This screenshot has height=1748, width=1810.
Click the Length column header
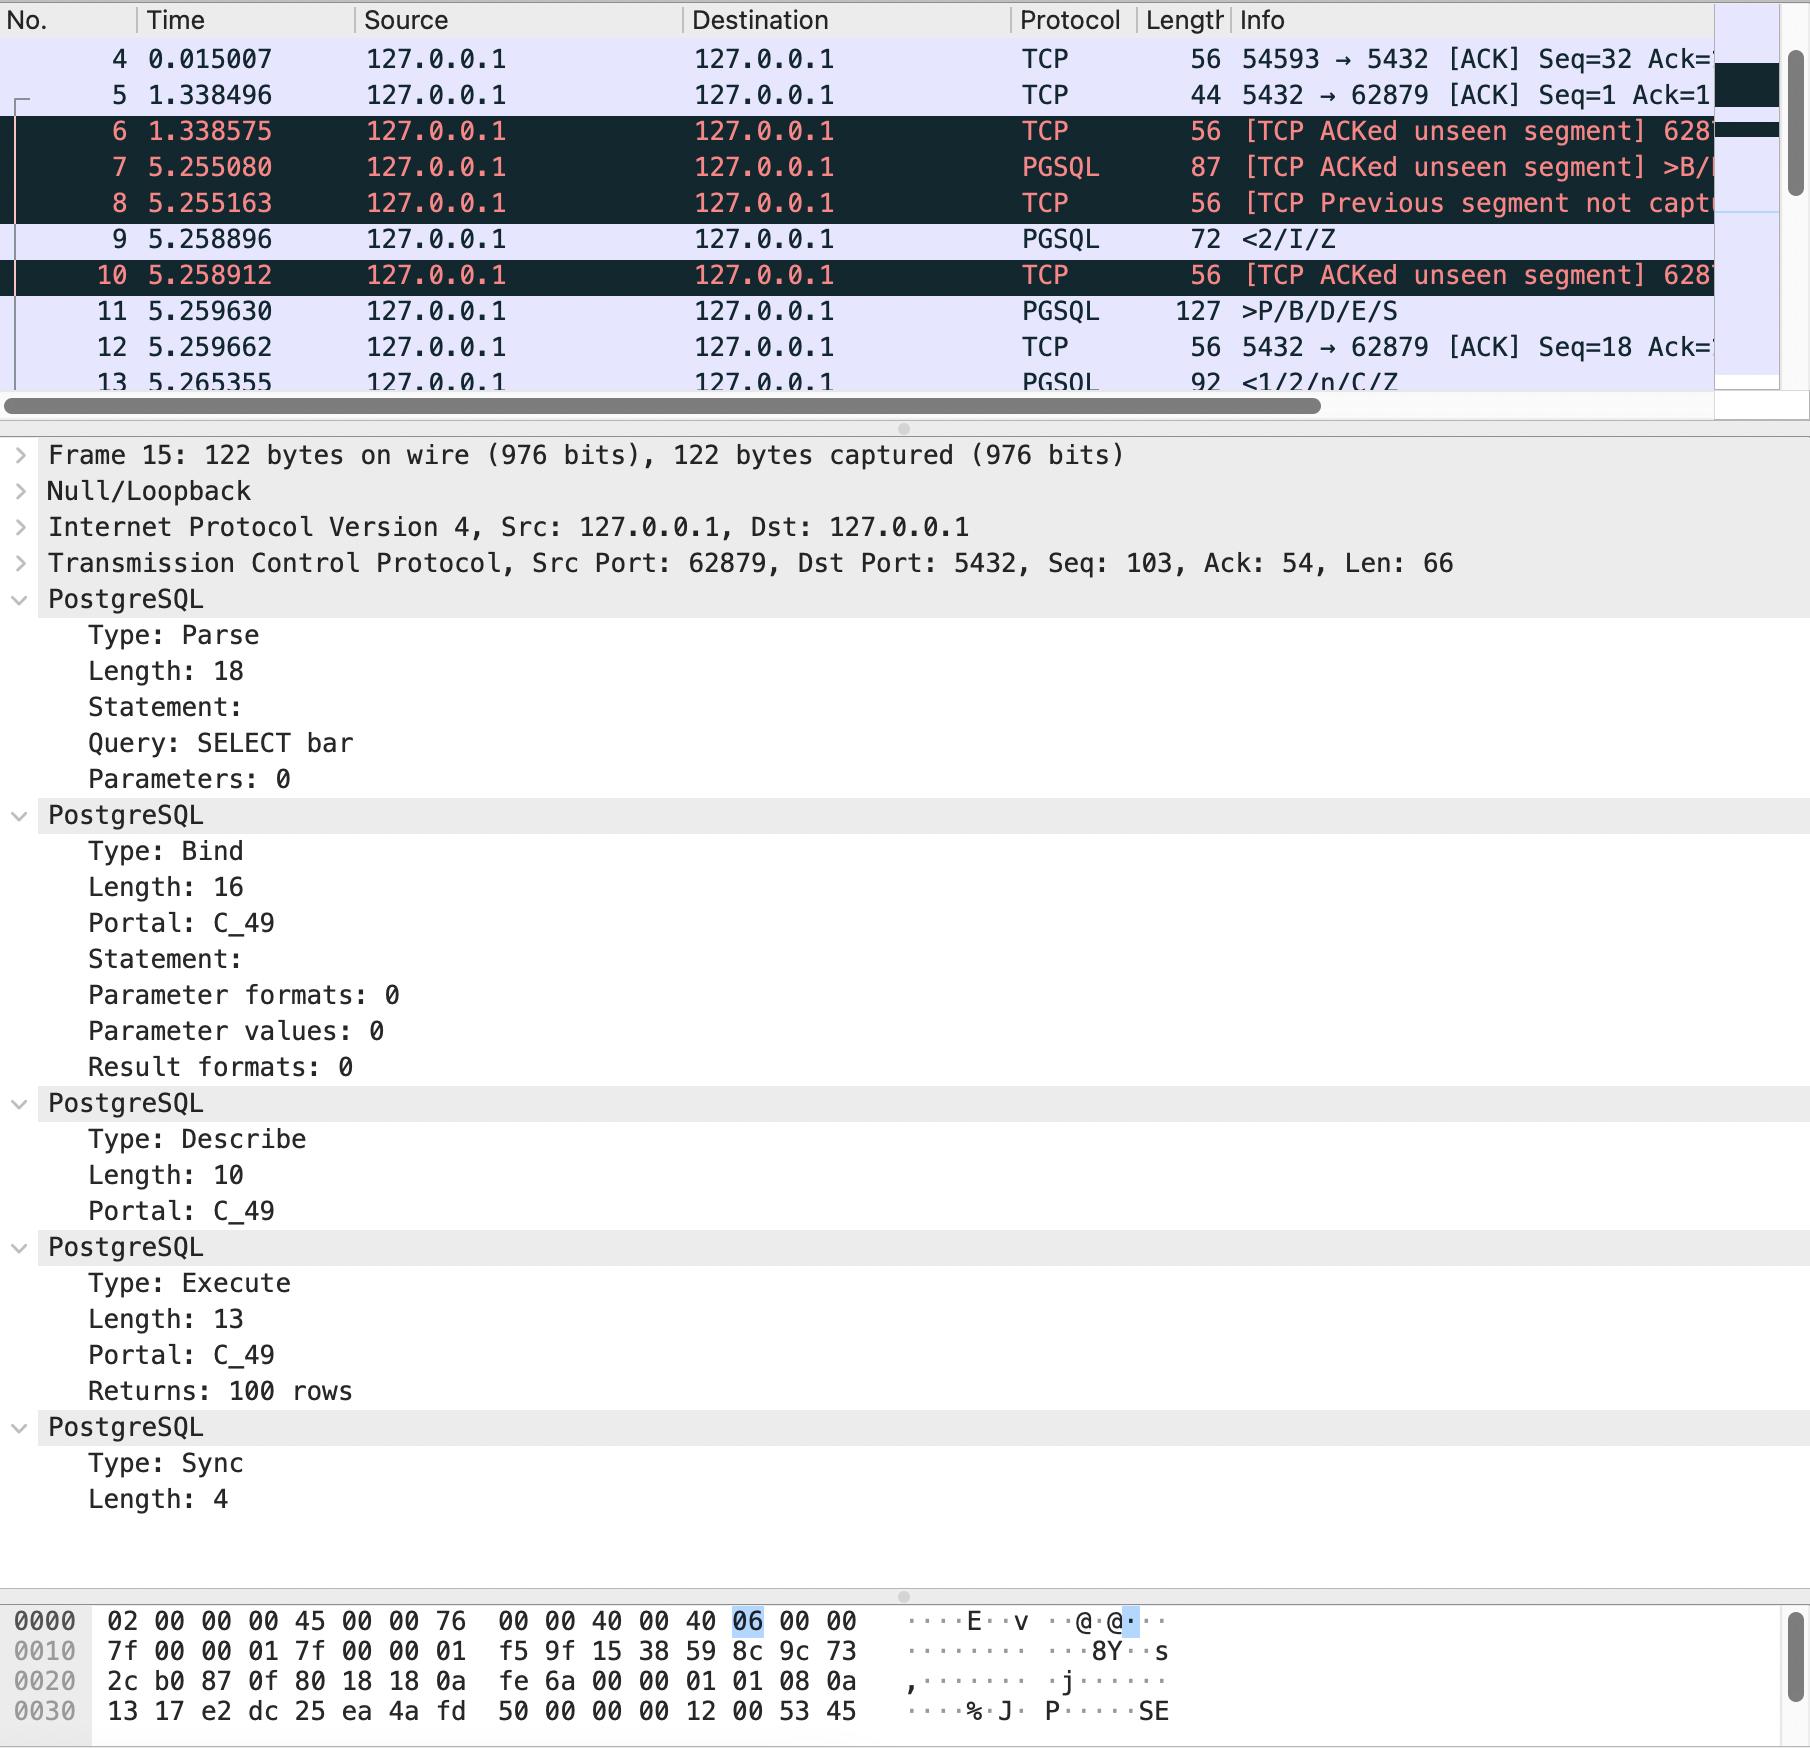tap(1183, 20)
